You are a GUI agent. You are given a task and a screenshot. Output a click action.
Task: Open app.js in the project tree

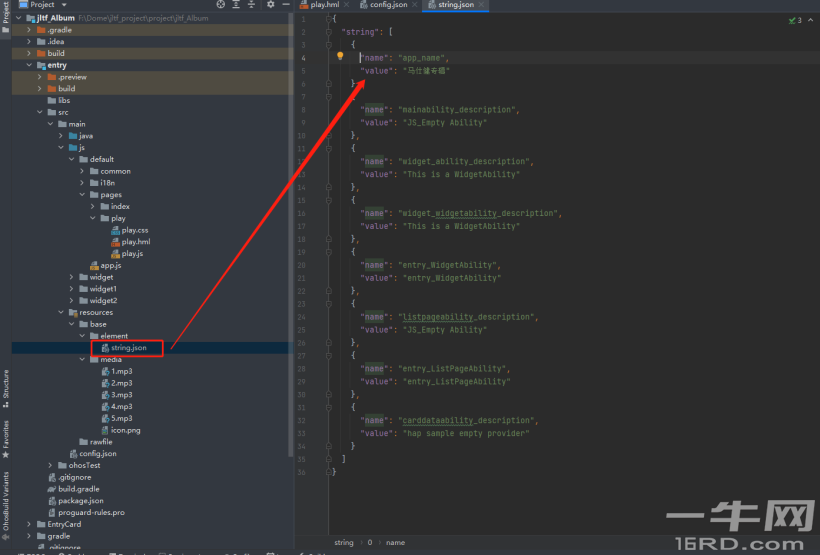106,265
